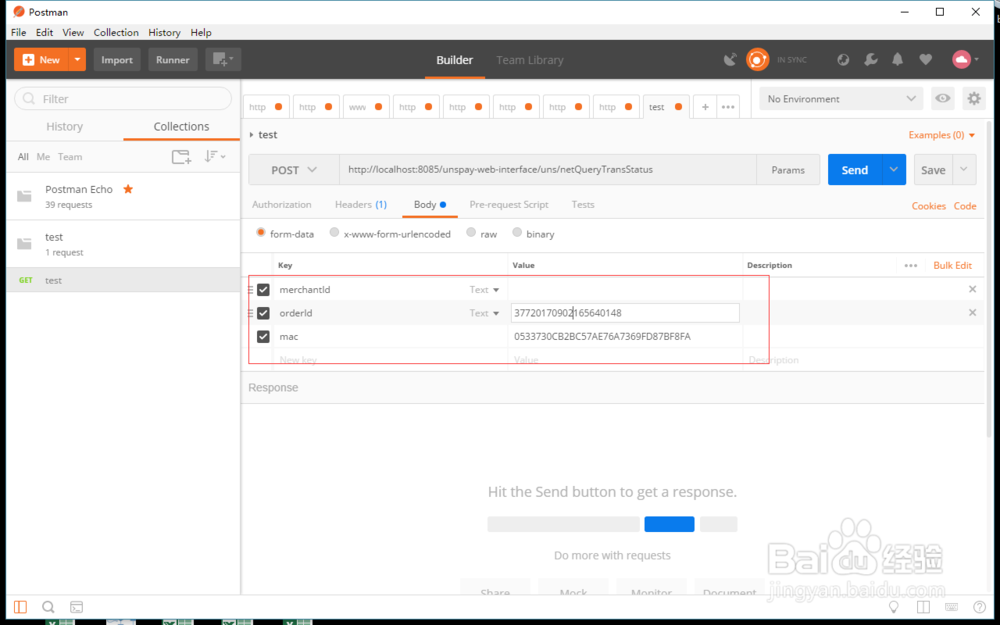The height and width of the screenshot is (625, 1000).
Task: Open notifications bell icon
Action: (897, 59)
